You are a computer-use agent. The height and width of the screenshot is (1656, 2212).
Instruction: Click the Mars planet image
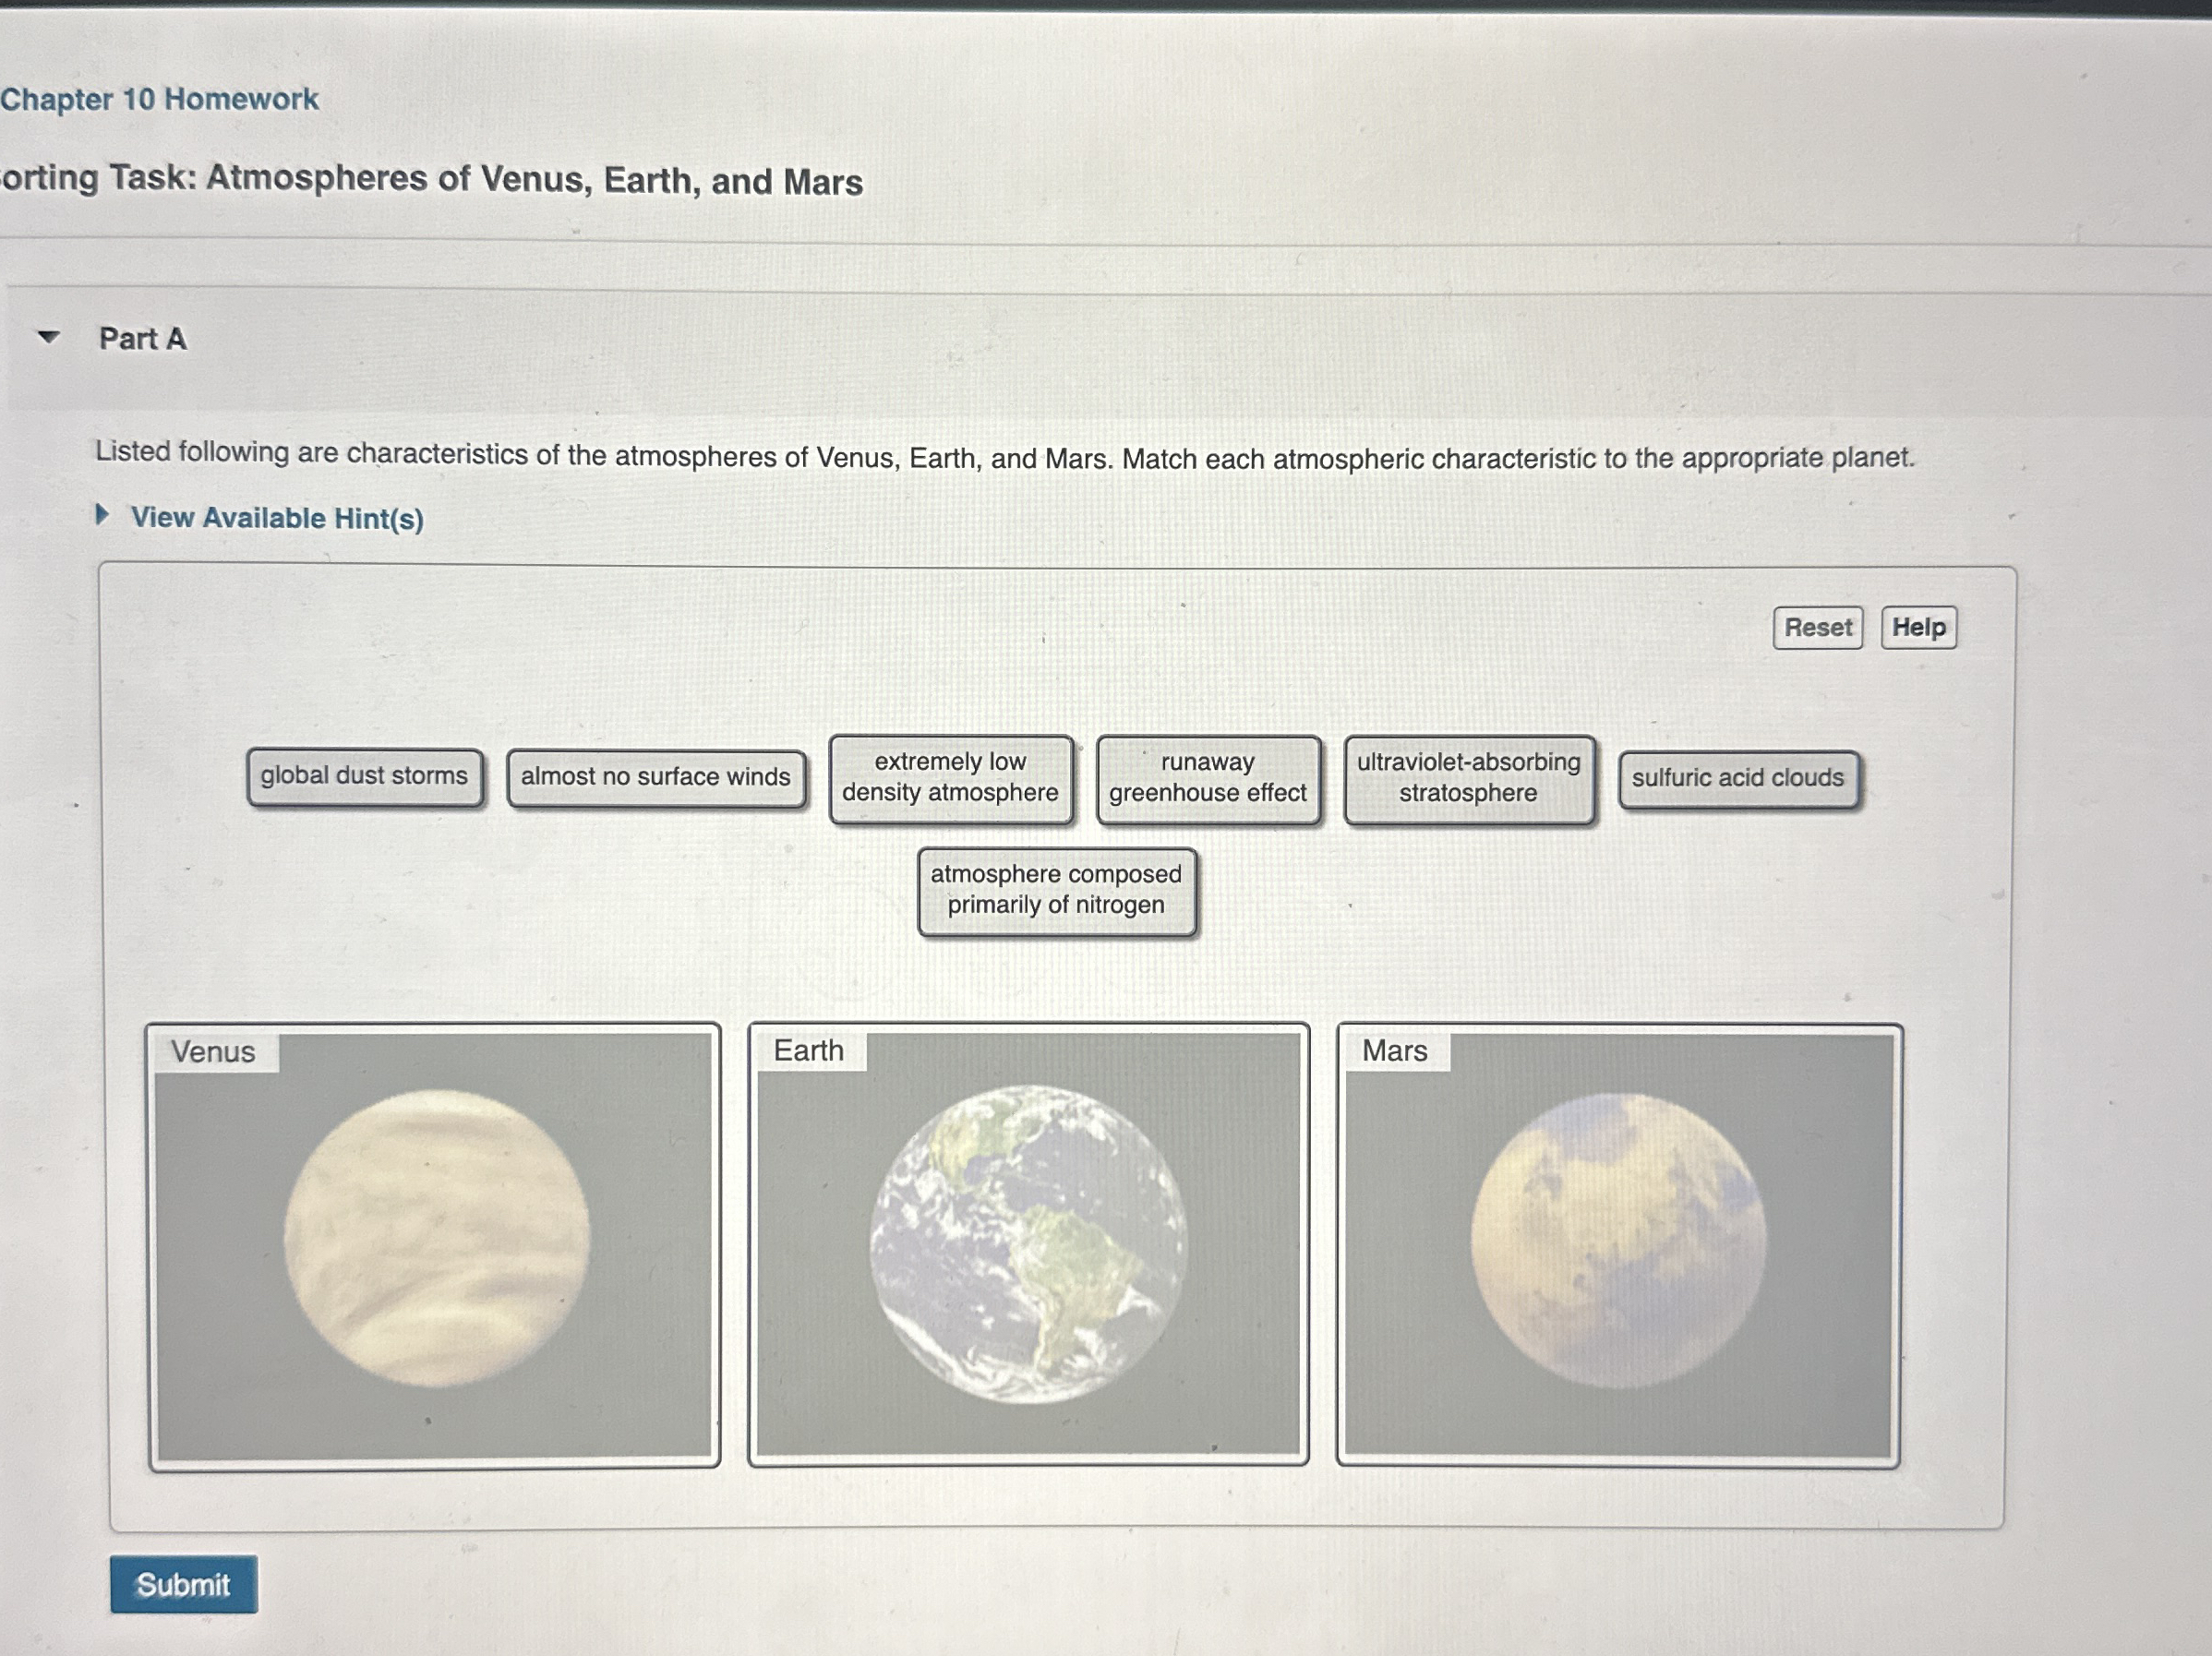click(x=1618, y=1240)
